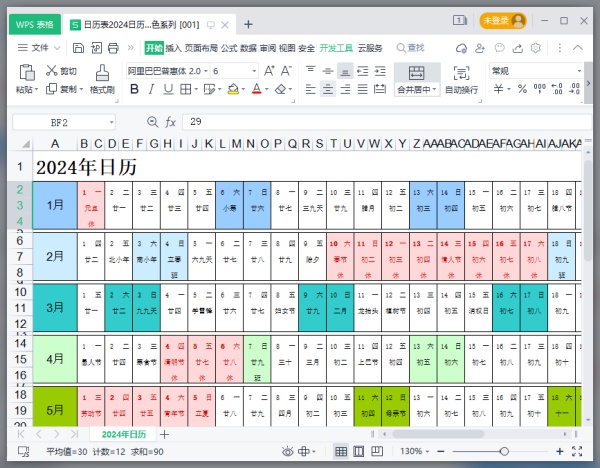Align text left icon
The height and width of the screenshot is (468, 600).
[310, 89]
